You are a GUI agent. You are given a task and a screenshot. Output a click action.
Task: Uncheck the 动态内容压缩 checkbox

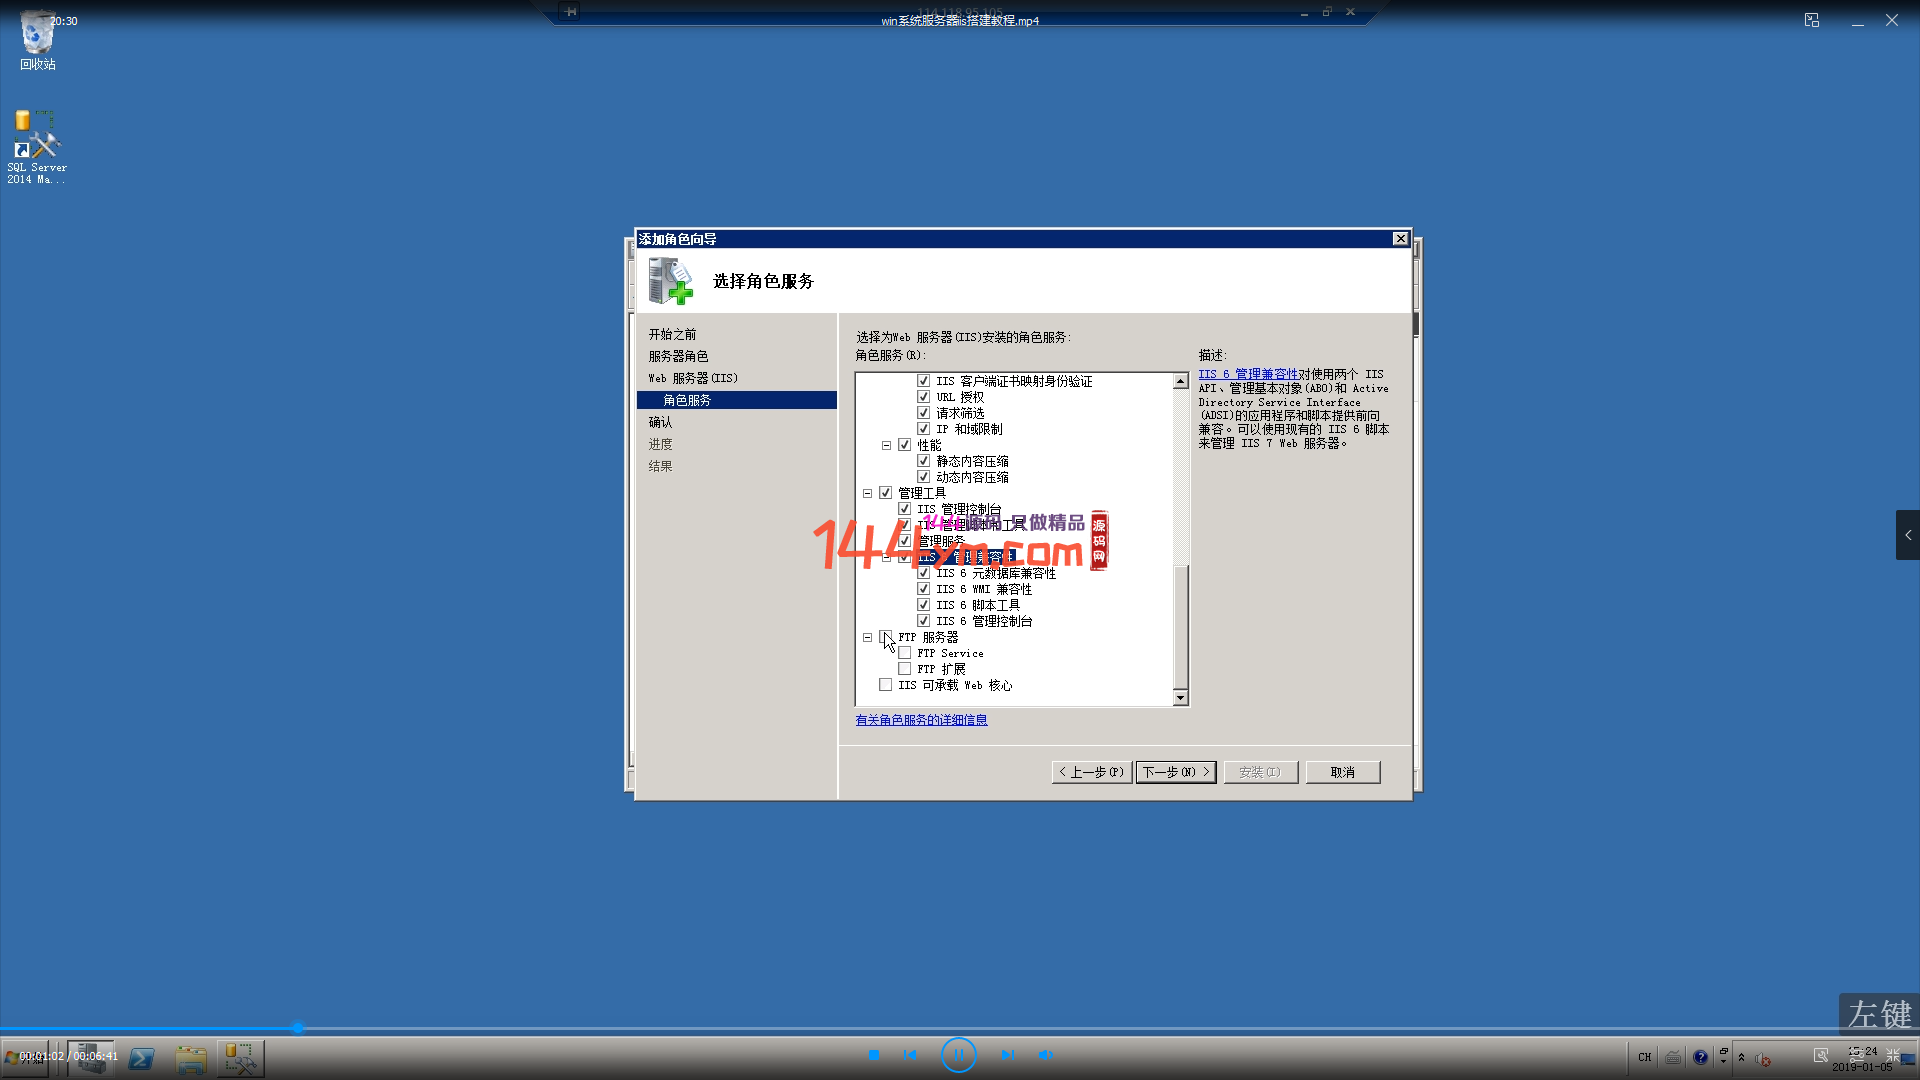point(923,477)
